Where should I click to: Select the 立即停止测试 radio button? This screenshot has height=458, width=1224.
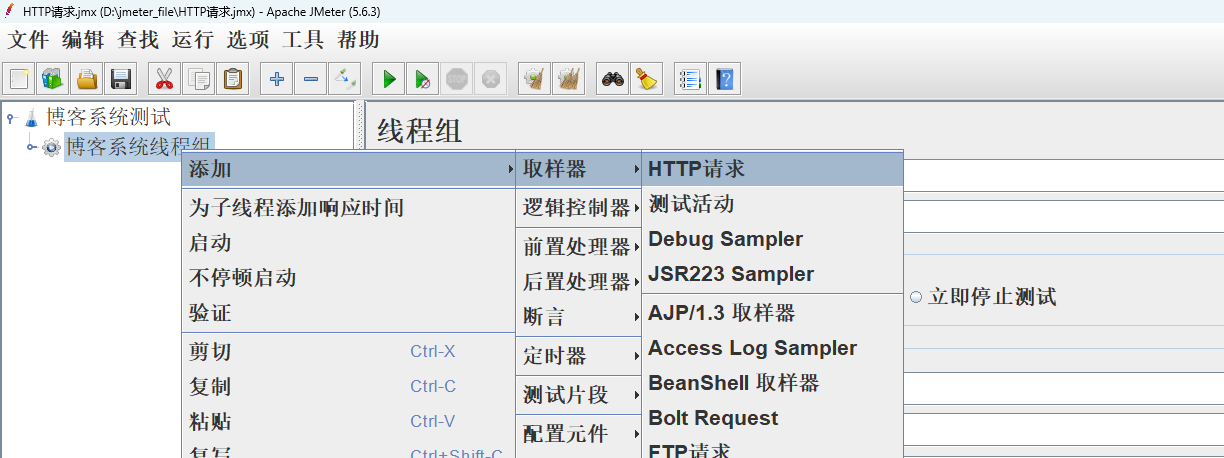(x=916, y=297)
